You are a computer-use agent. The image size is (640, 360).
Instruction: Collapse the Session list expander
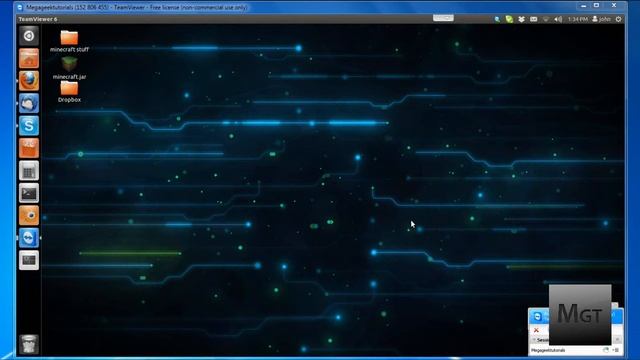tap(533, 340)
